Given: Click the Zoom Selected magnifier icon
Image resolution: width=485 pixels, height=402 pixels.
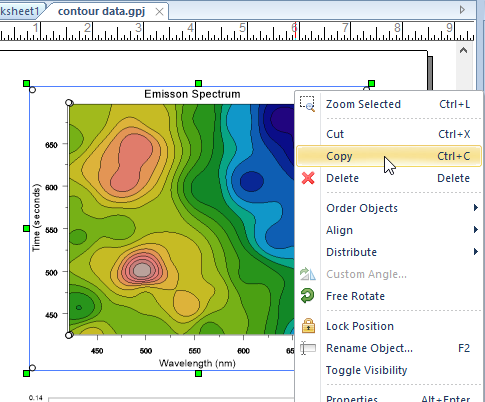Looking at the screenshot, I should pos(307,104).
